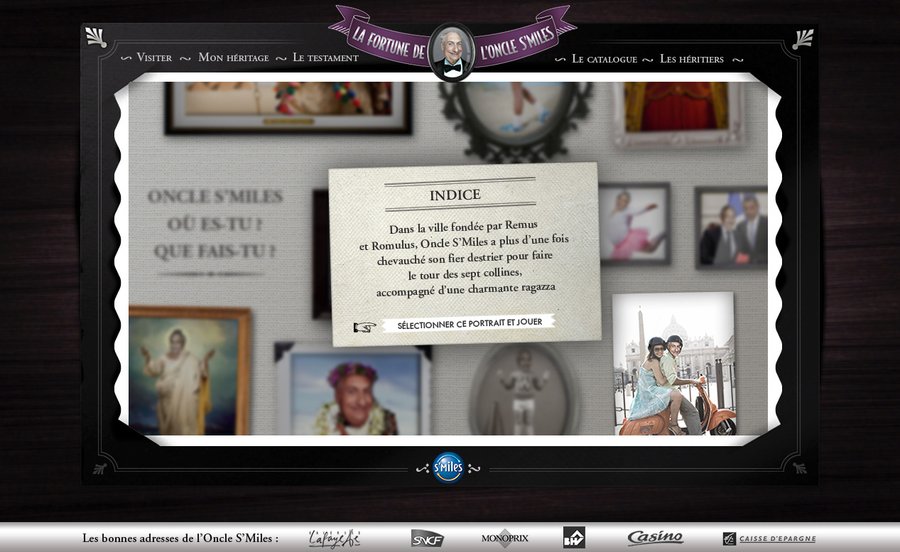900x552 pixels.
Task: Open the SNCF partner logo
Action: click(427, 538)
